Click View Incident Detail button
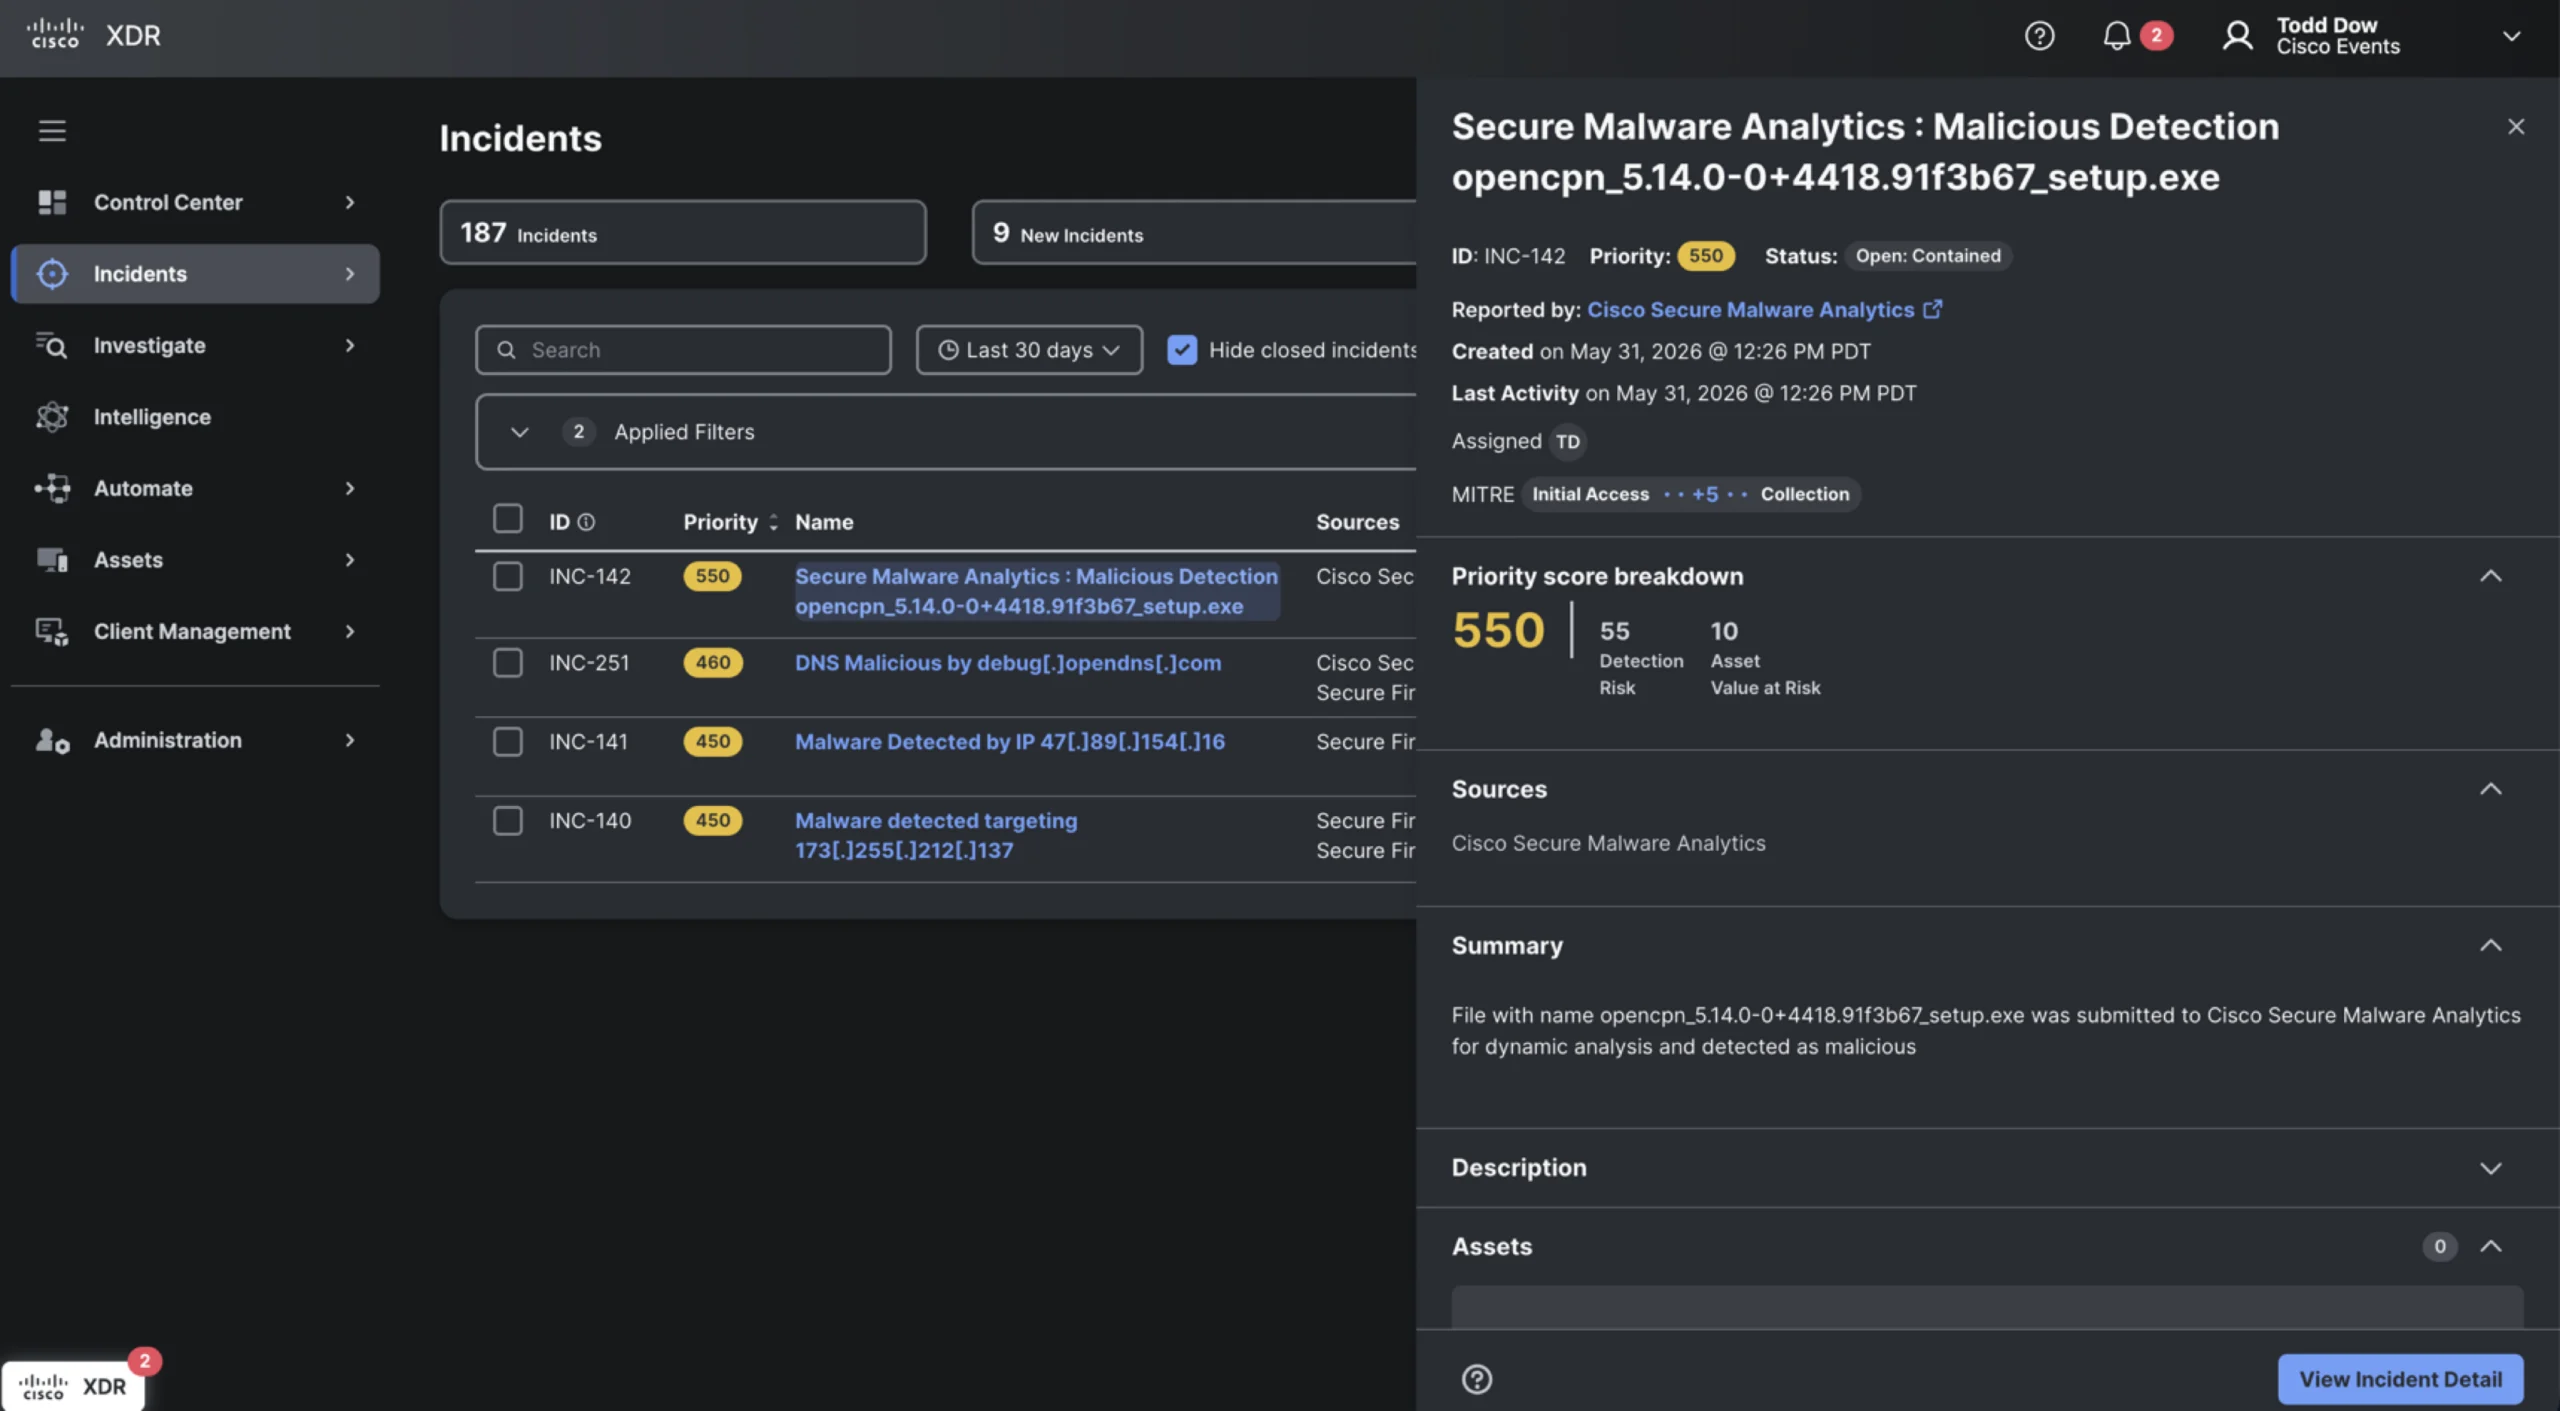This screenshot has height=1411, width=2560. point(2400,1379)
